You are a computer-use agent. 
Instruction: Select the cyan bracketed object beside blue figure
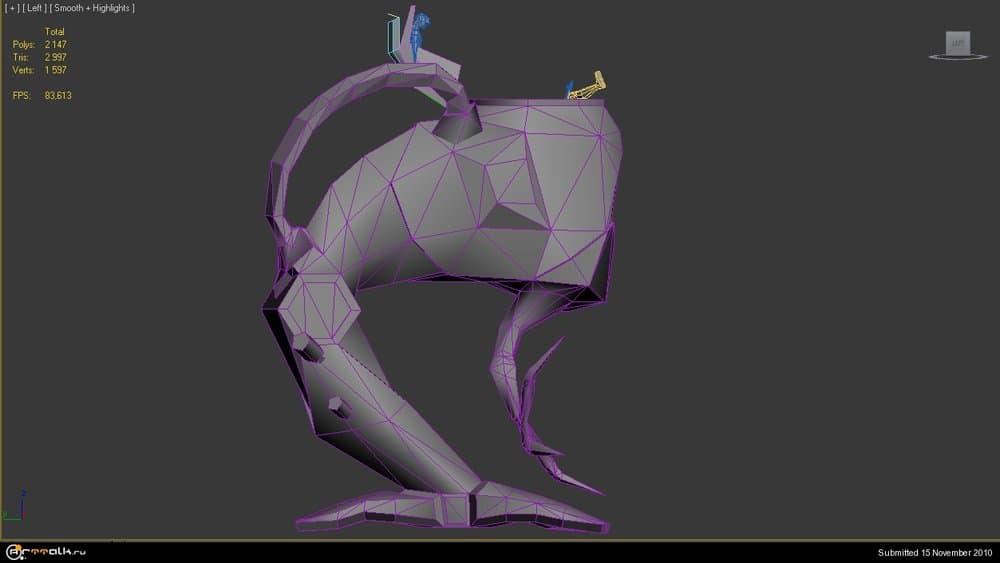(x=392, y=40)
